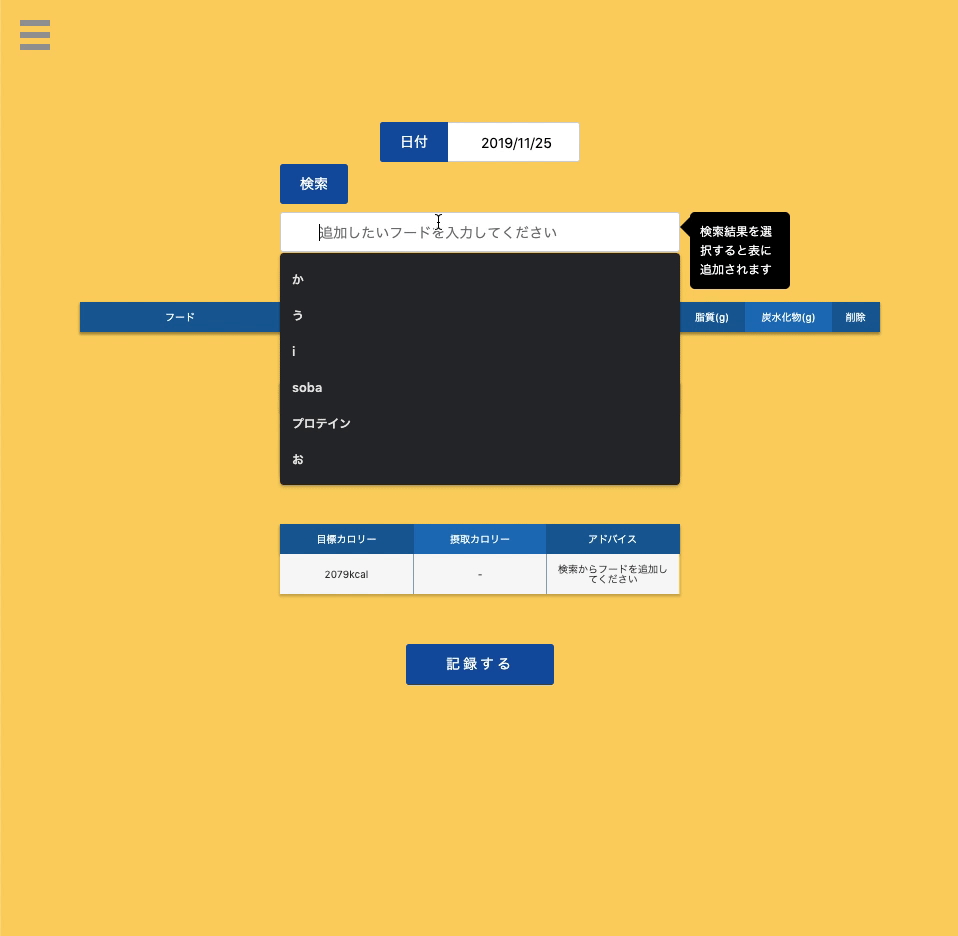Click the 炭水化物(g) column header
The image size is (958, 936).
(788, 317)
